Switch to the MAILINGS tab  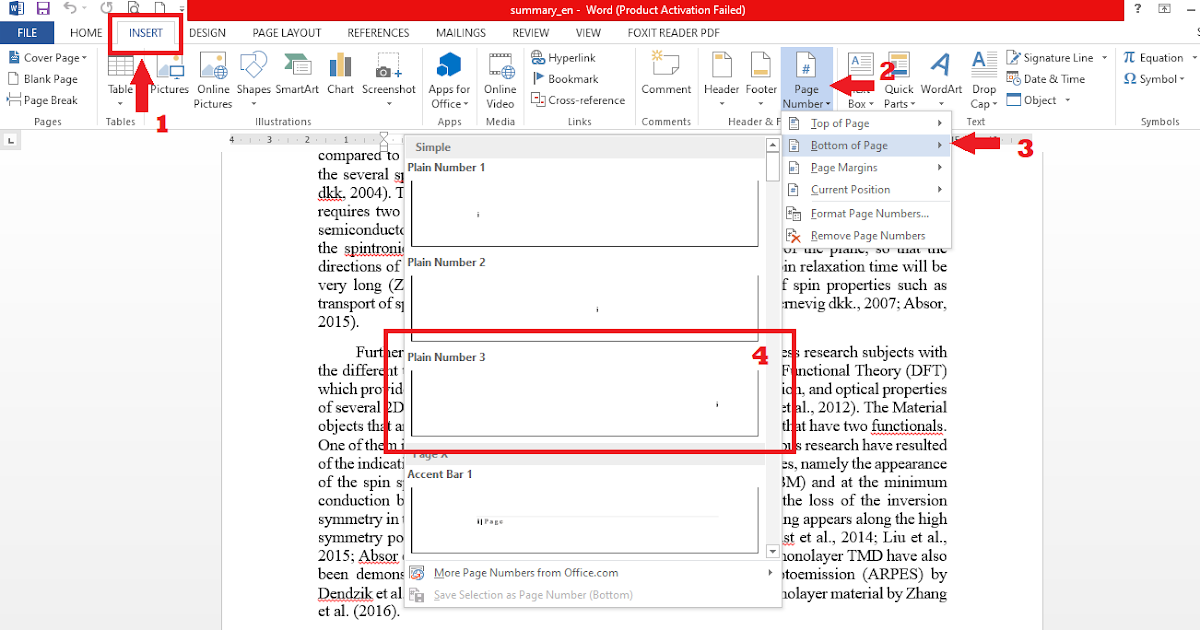(460, 32)
